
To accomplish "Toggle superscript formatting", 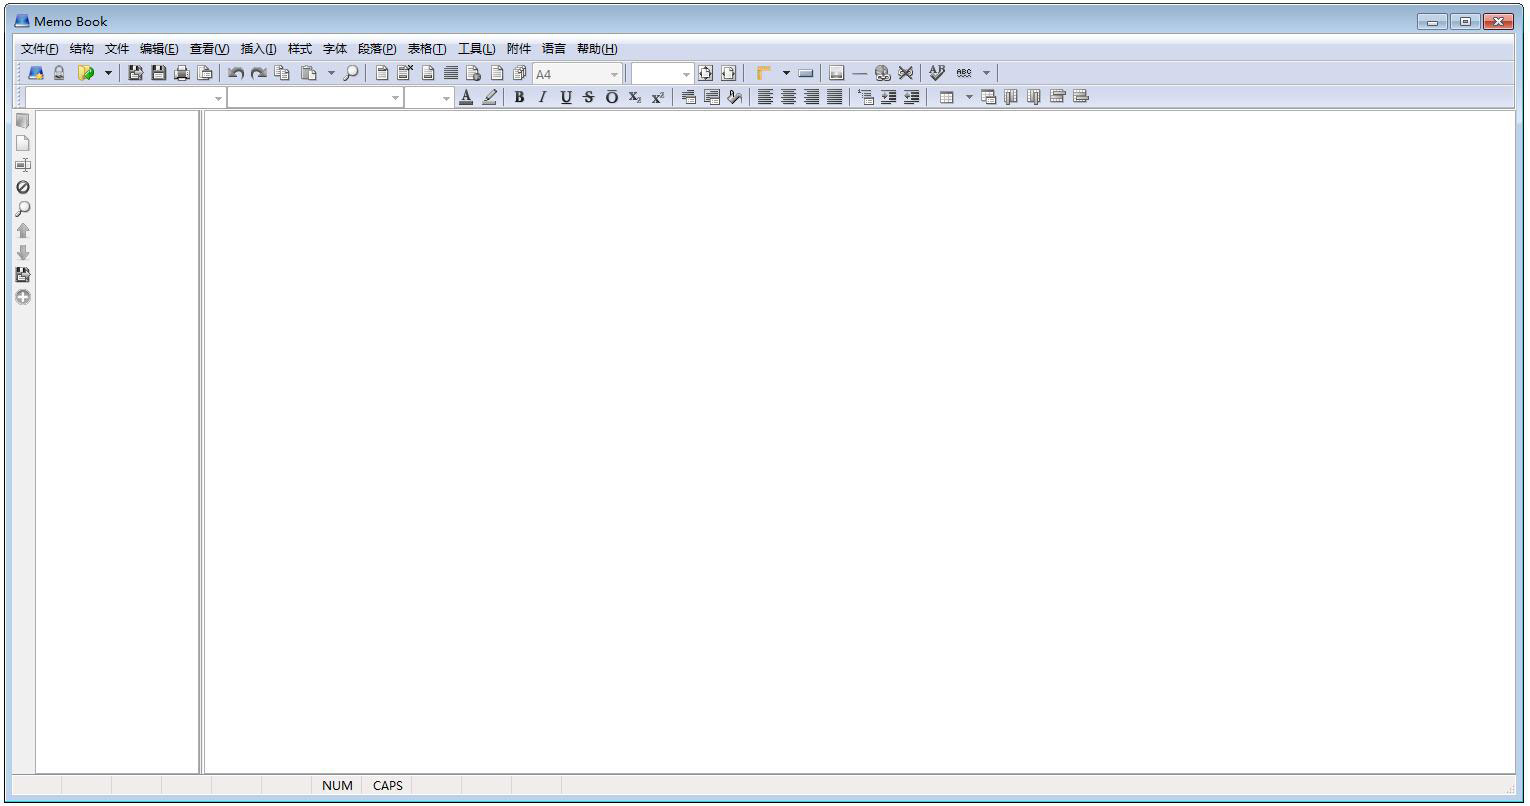I will pyautogui.click(x=658, y=97).
